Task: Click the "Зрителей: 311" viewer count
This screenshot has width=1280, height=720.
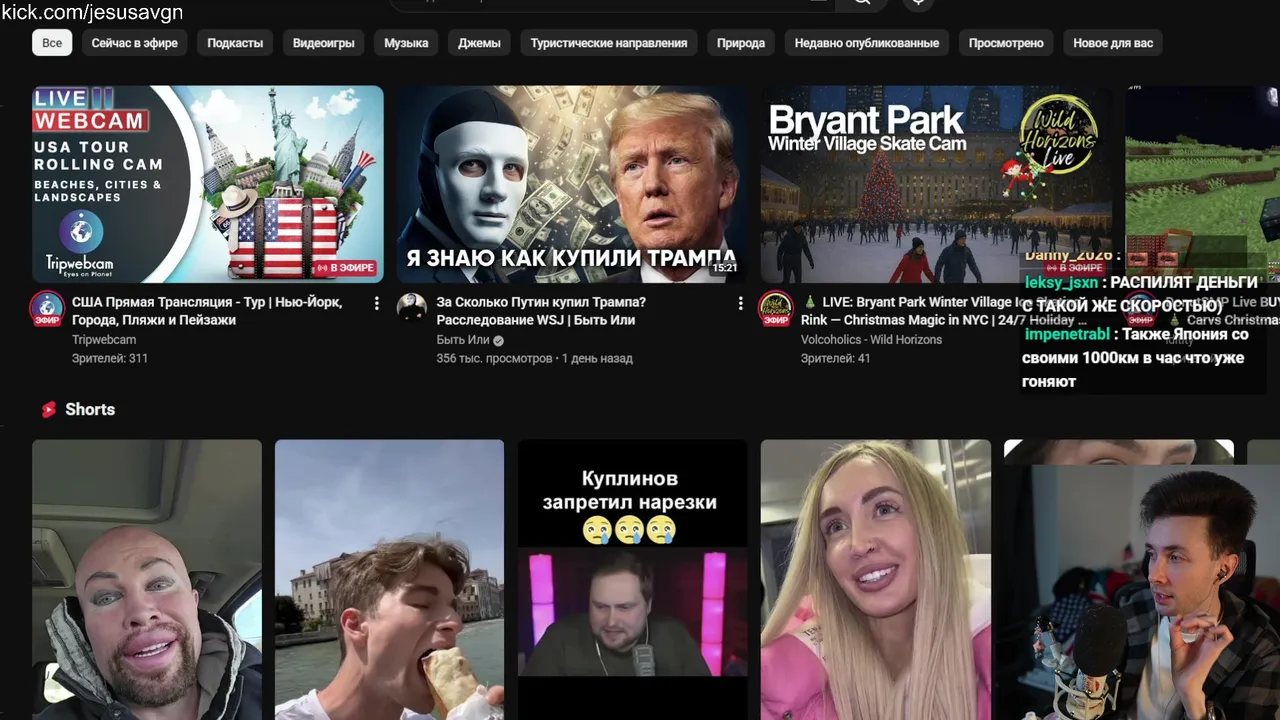Action: 110,358
